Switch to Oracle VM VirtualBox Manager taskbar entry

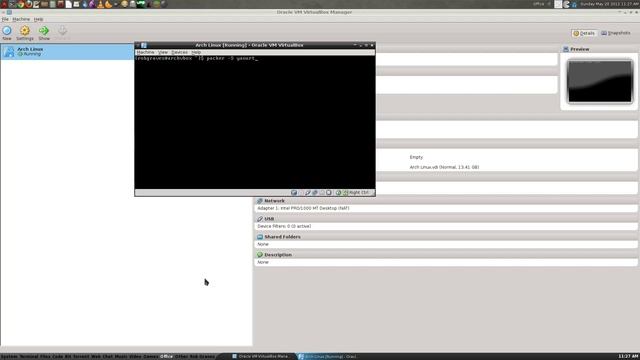[x=261, y=356]
